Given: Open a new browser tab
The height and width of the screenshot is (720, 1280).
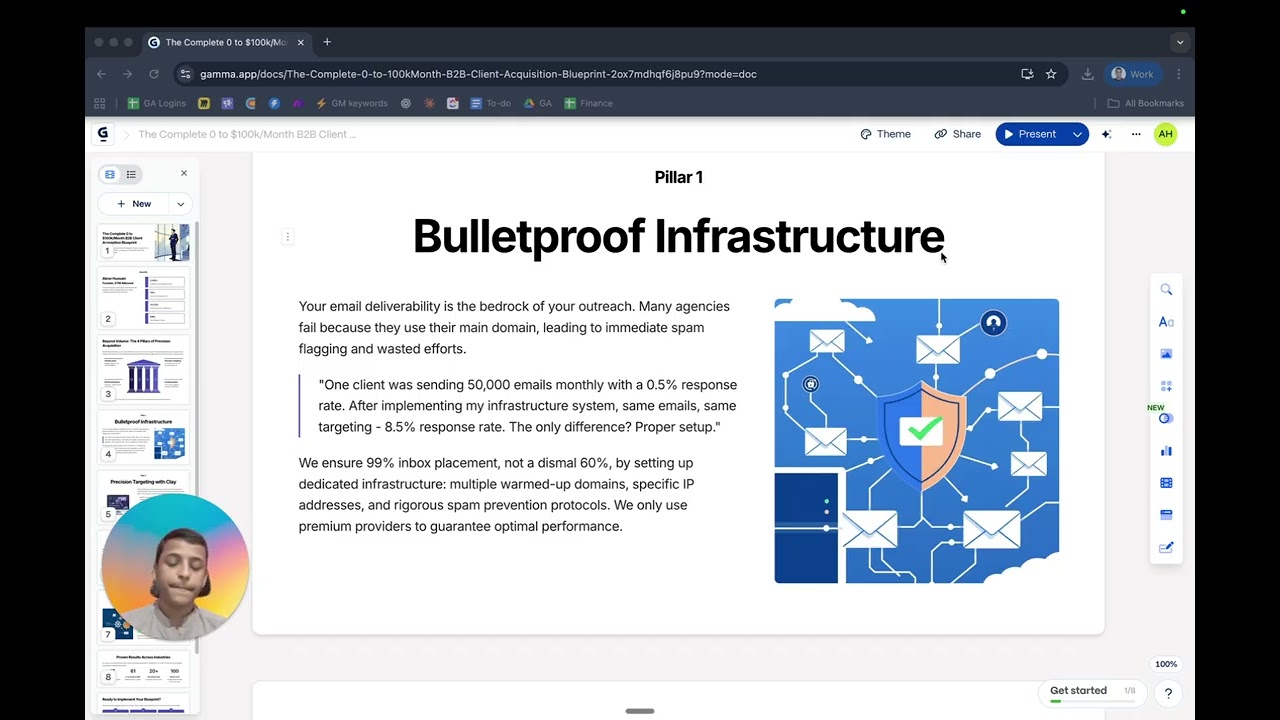Looking at the screenshot, I should (327, 42).
